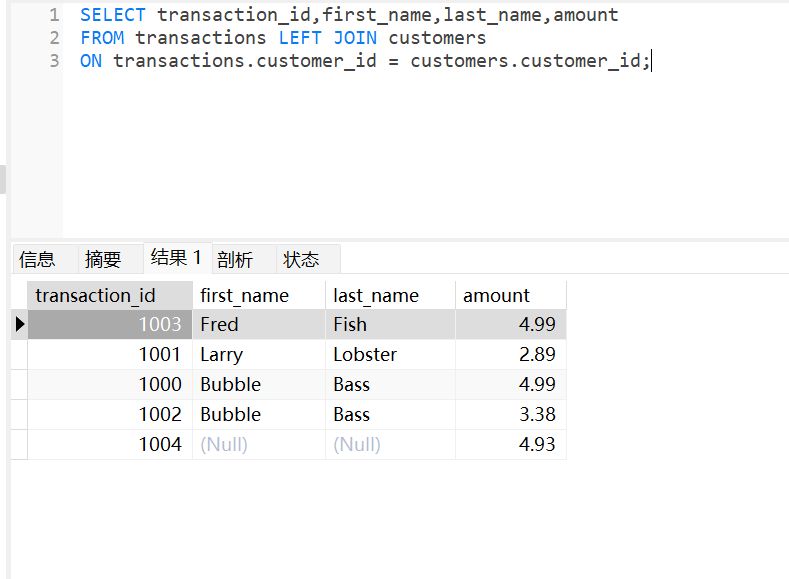
Task: Place cursor in the SELECT statement line
Action: (x=349, y=15)
